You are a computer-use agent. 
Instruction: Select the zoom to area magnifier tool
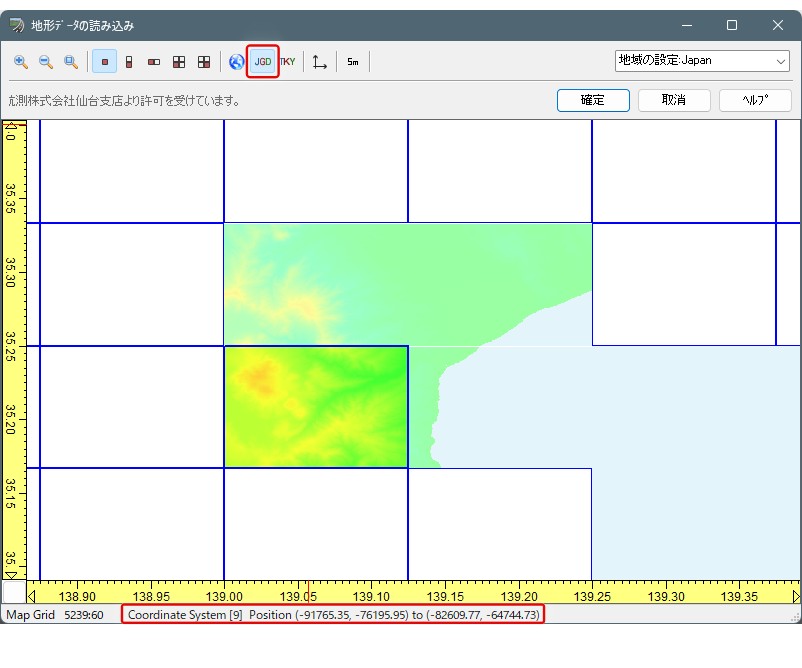[71, 62]
